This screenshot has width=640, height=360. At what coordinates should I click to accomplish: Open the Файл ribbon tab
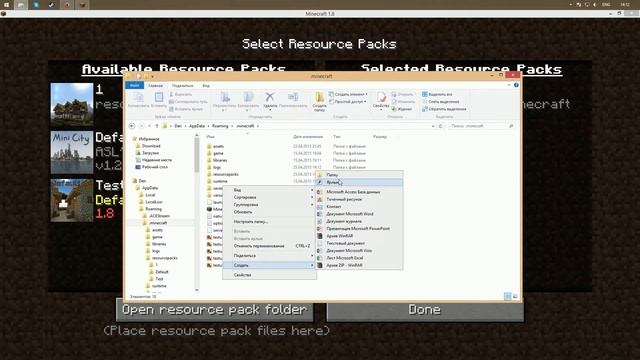click(134, 86)
